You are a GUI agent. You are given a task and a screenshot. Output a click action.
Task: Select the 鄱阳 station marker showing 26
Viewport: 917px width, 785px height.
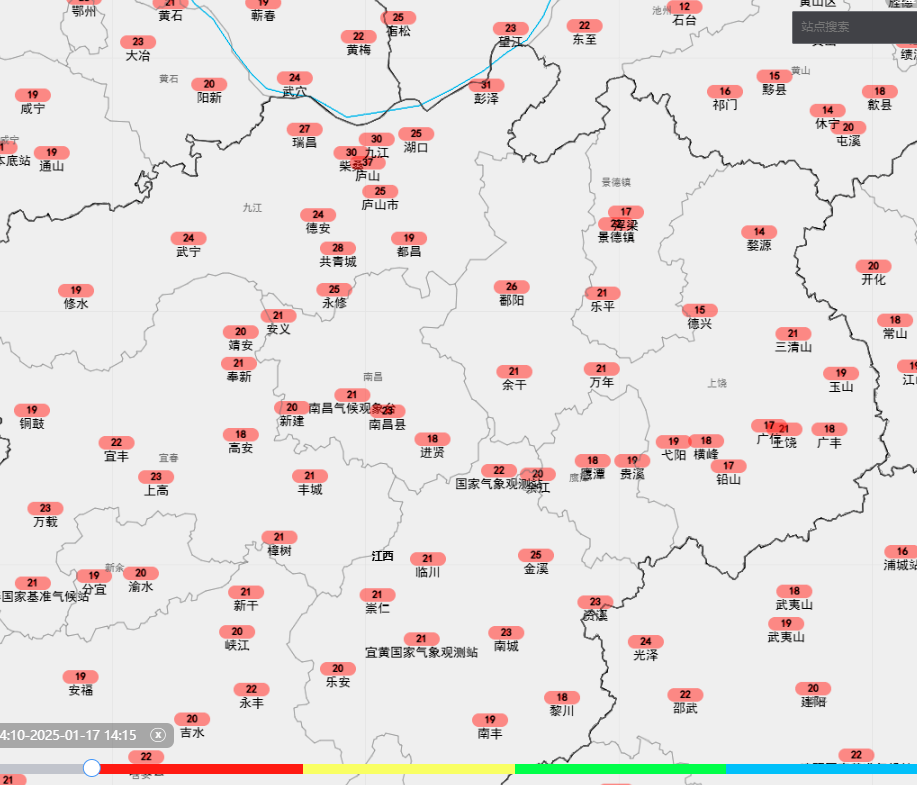tap(511, 287)
